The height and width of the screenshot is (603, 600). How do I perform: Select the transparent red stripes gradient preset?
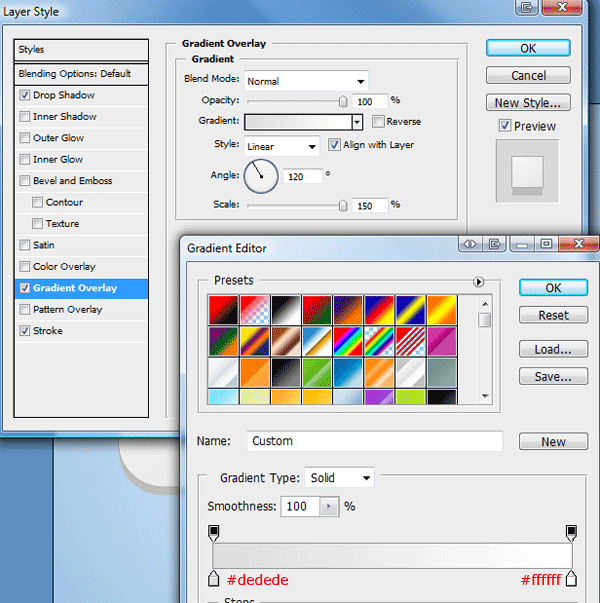pyautogui.click(x=410, y=341)
